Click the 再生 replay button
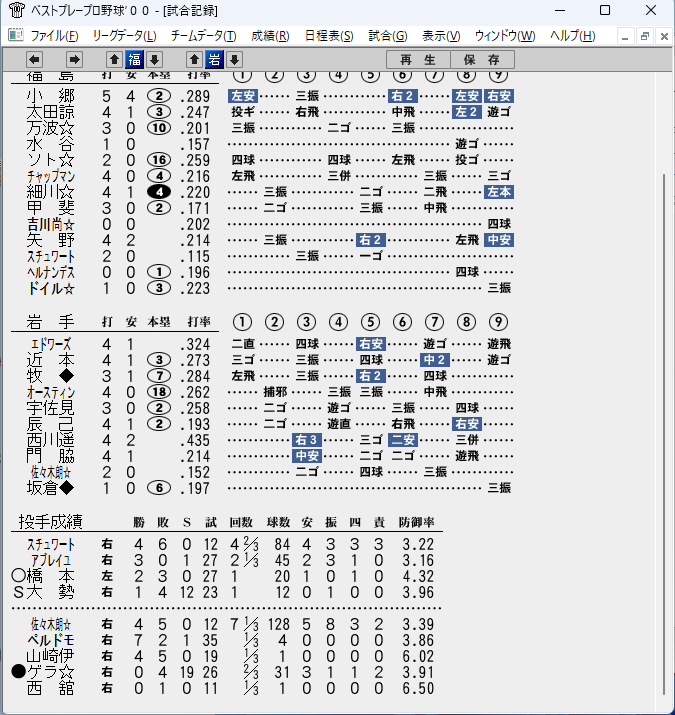This screenshot has width=675, height=715. point(418,60)
